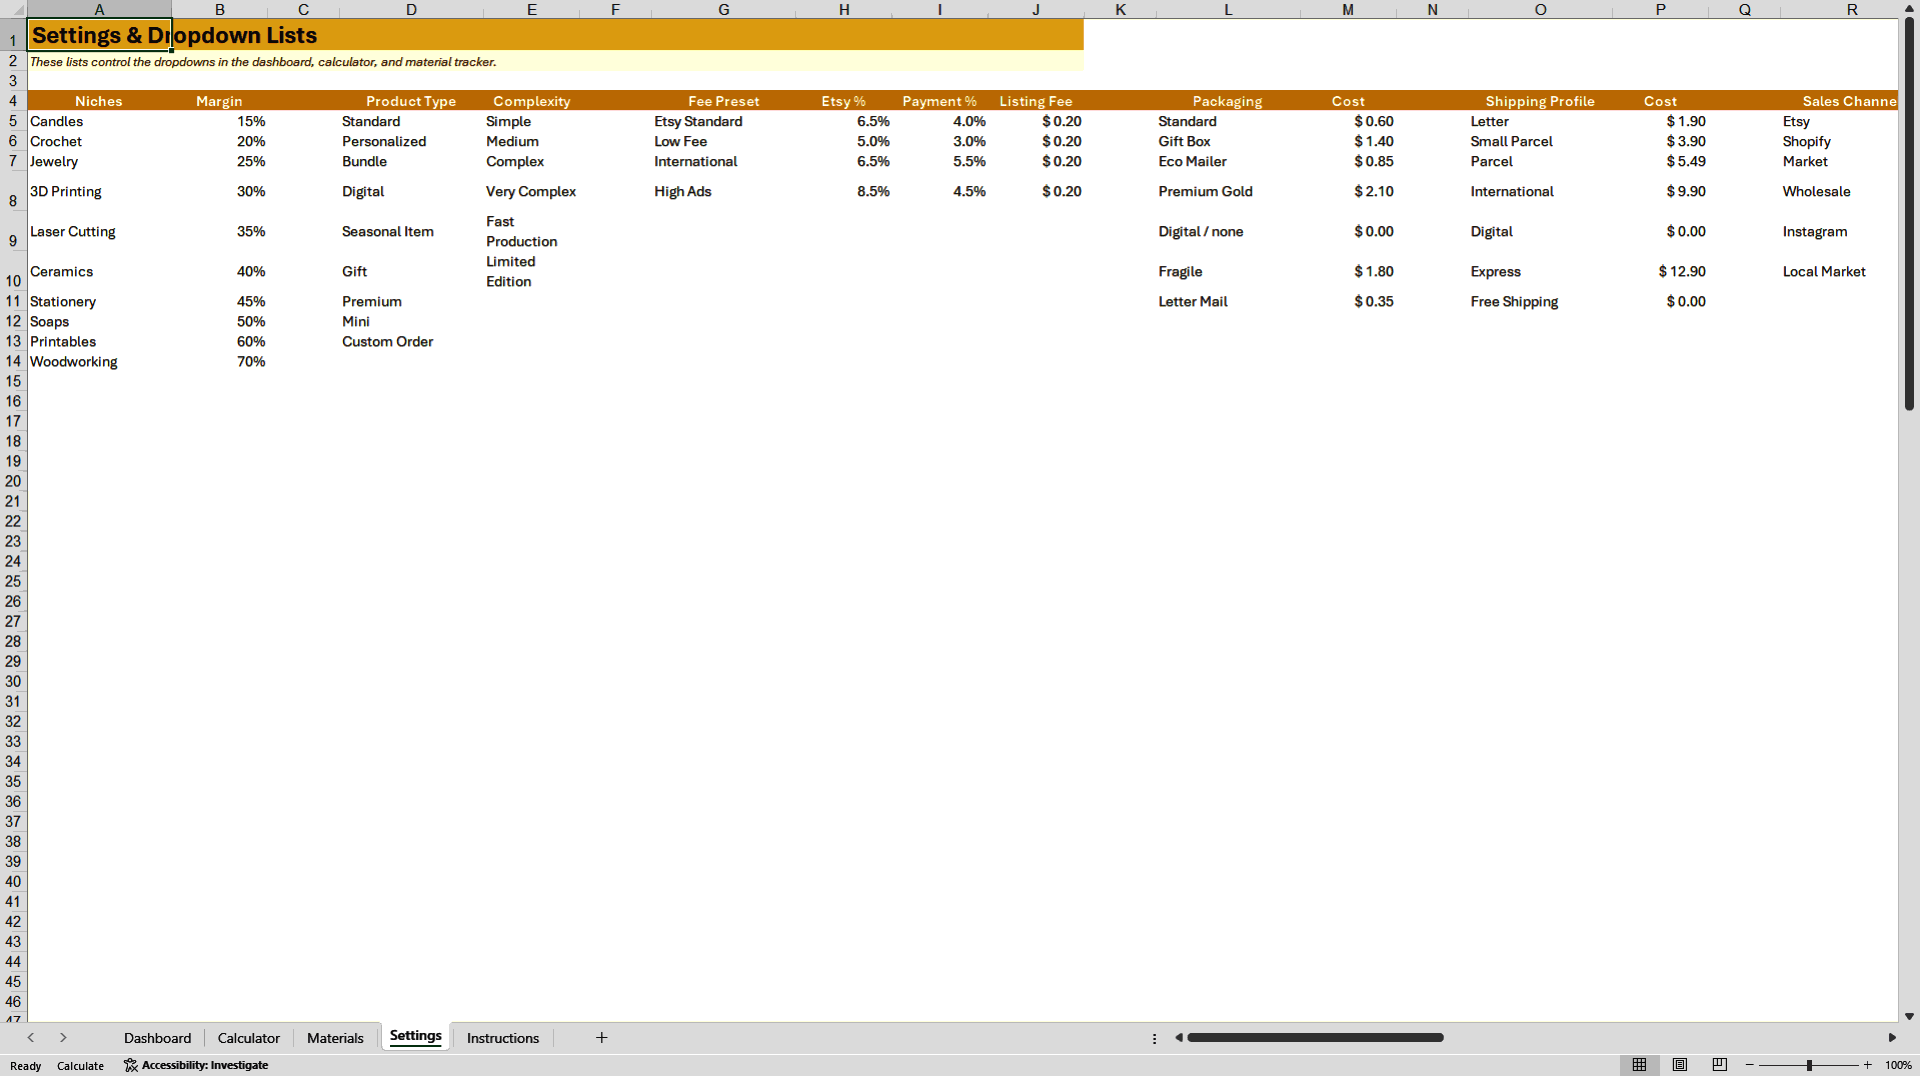Select the Limited Edition cell

pyautogui.click(x=531, y=271)
